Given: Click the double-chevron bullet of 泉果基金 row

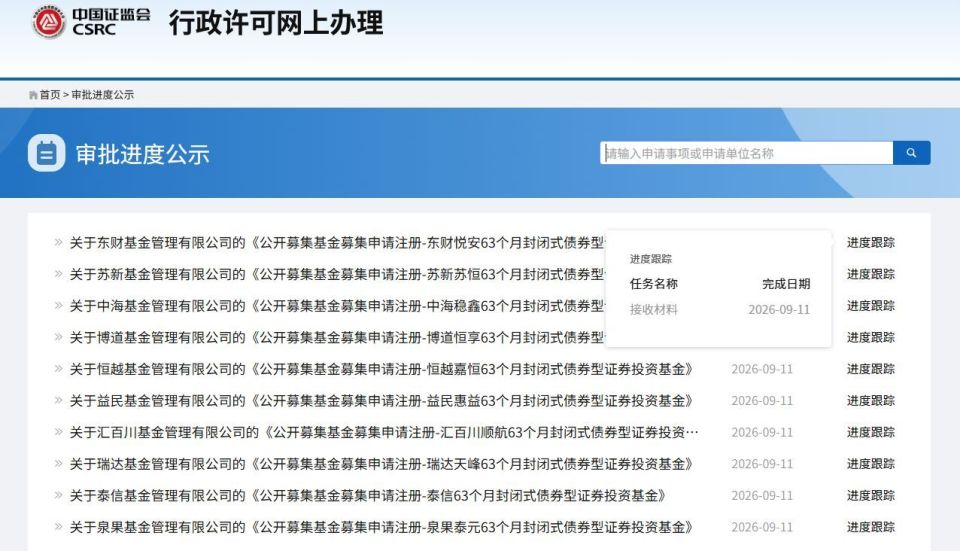Looking at the screenshot, I should point(58,527).
